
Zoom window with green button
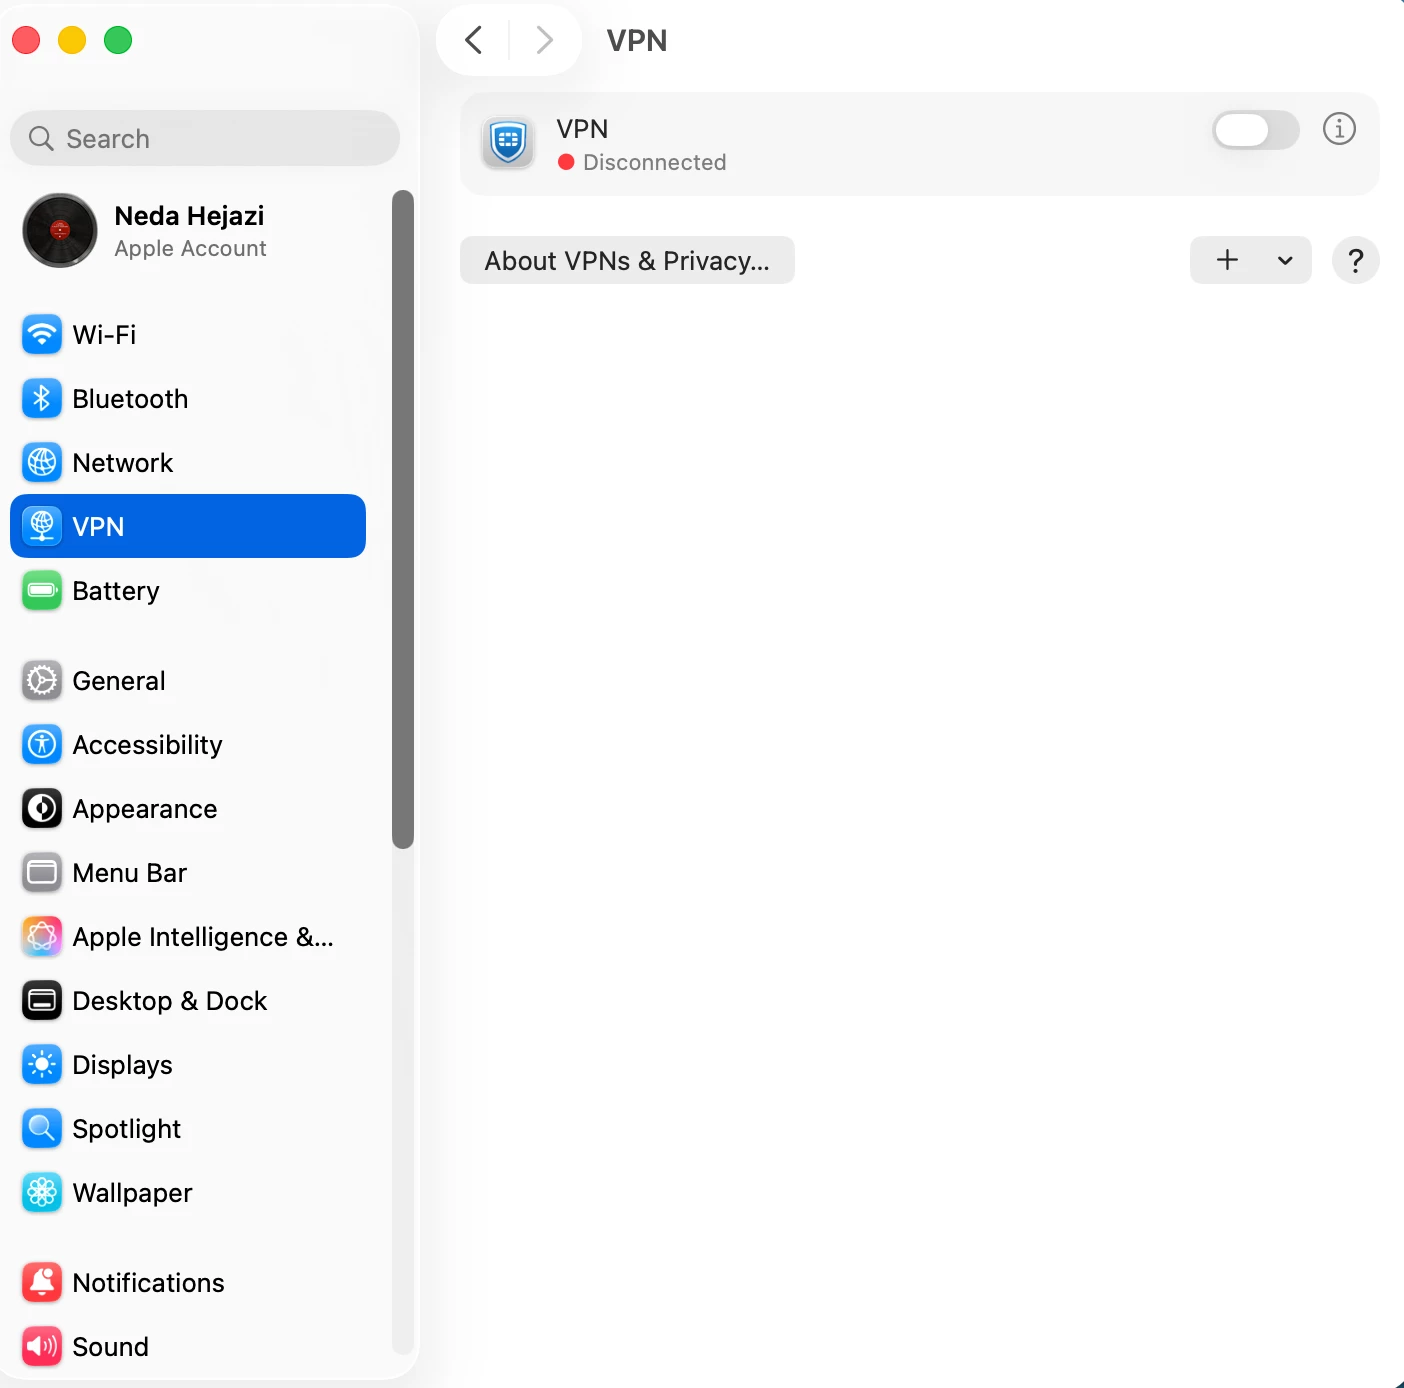(118, 40)
